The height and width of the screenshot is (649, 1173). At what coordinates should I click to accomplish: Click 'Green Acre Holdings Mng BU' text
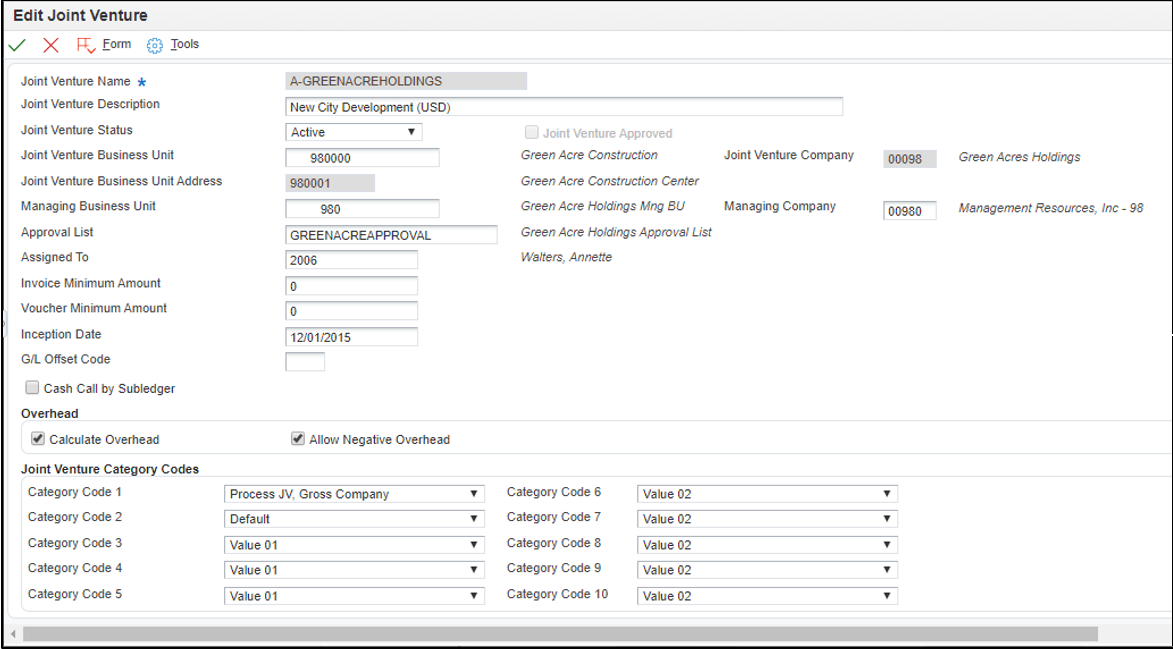coord(603,206)
